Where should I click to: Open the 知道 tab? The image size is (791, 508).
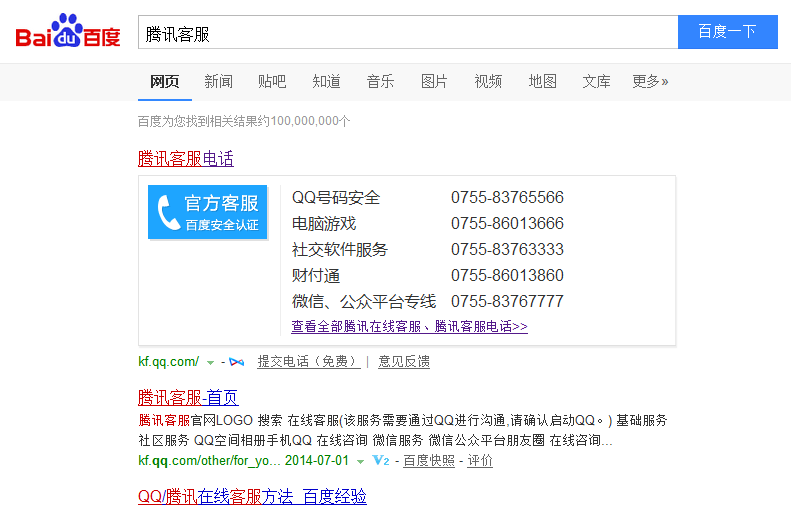tap(326, 82)
